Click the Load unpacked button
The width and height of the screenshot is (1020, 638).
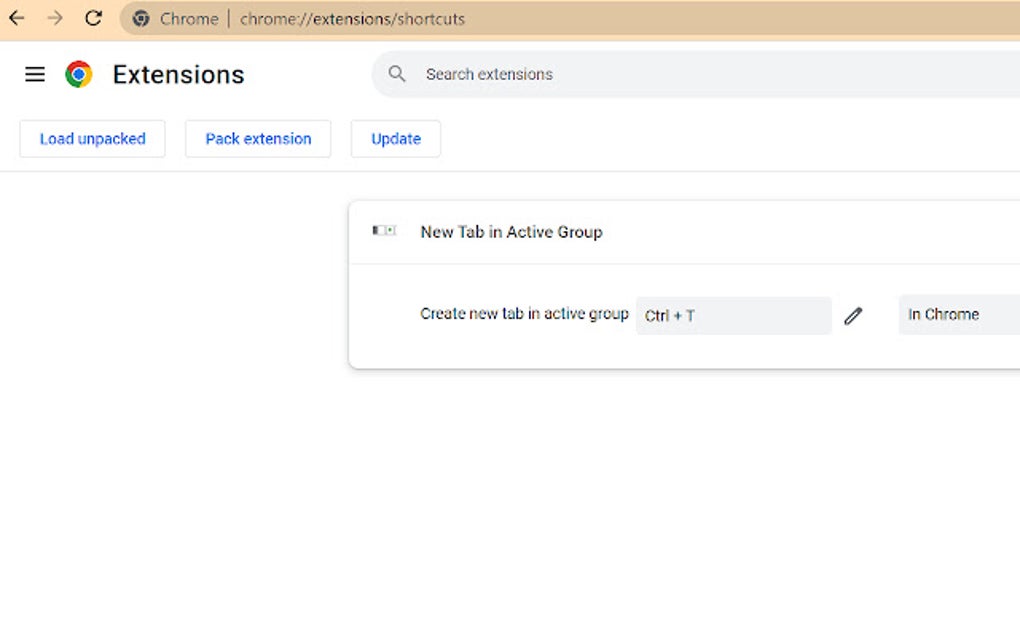point(92,139)
